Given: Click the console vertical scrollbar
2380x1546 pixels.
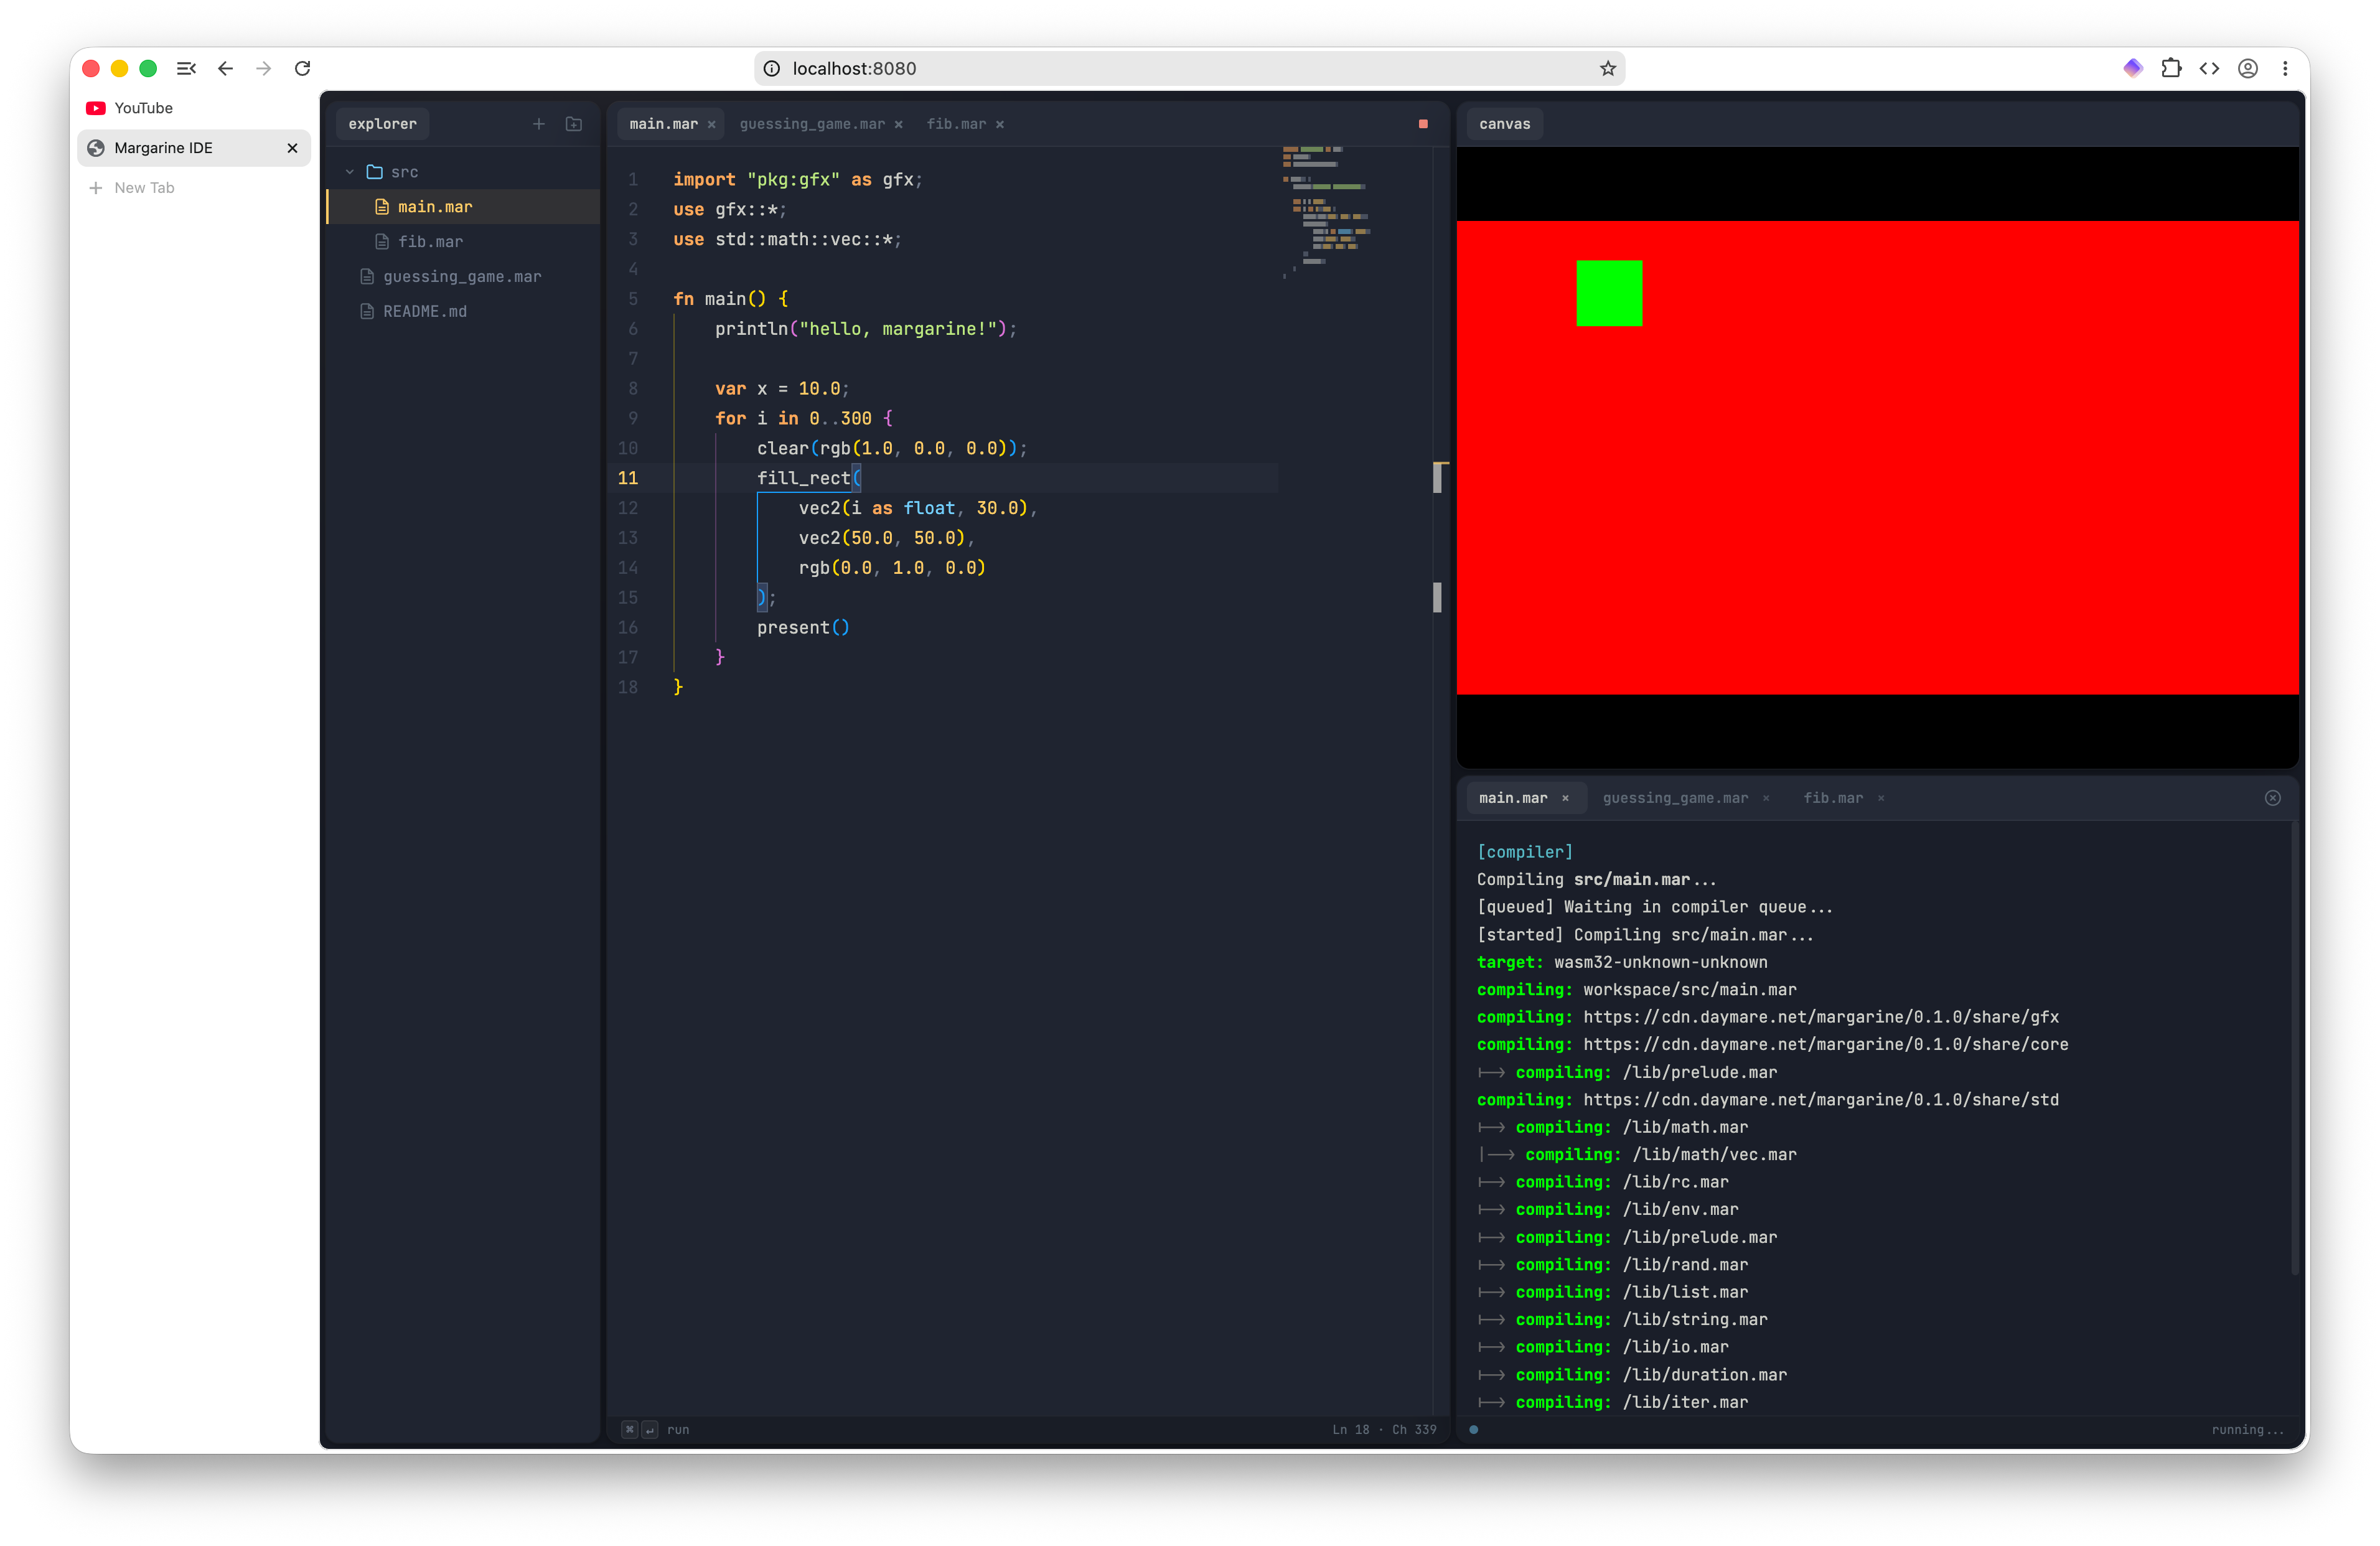Looking at the screenshot, I should [2294, 1048].
